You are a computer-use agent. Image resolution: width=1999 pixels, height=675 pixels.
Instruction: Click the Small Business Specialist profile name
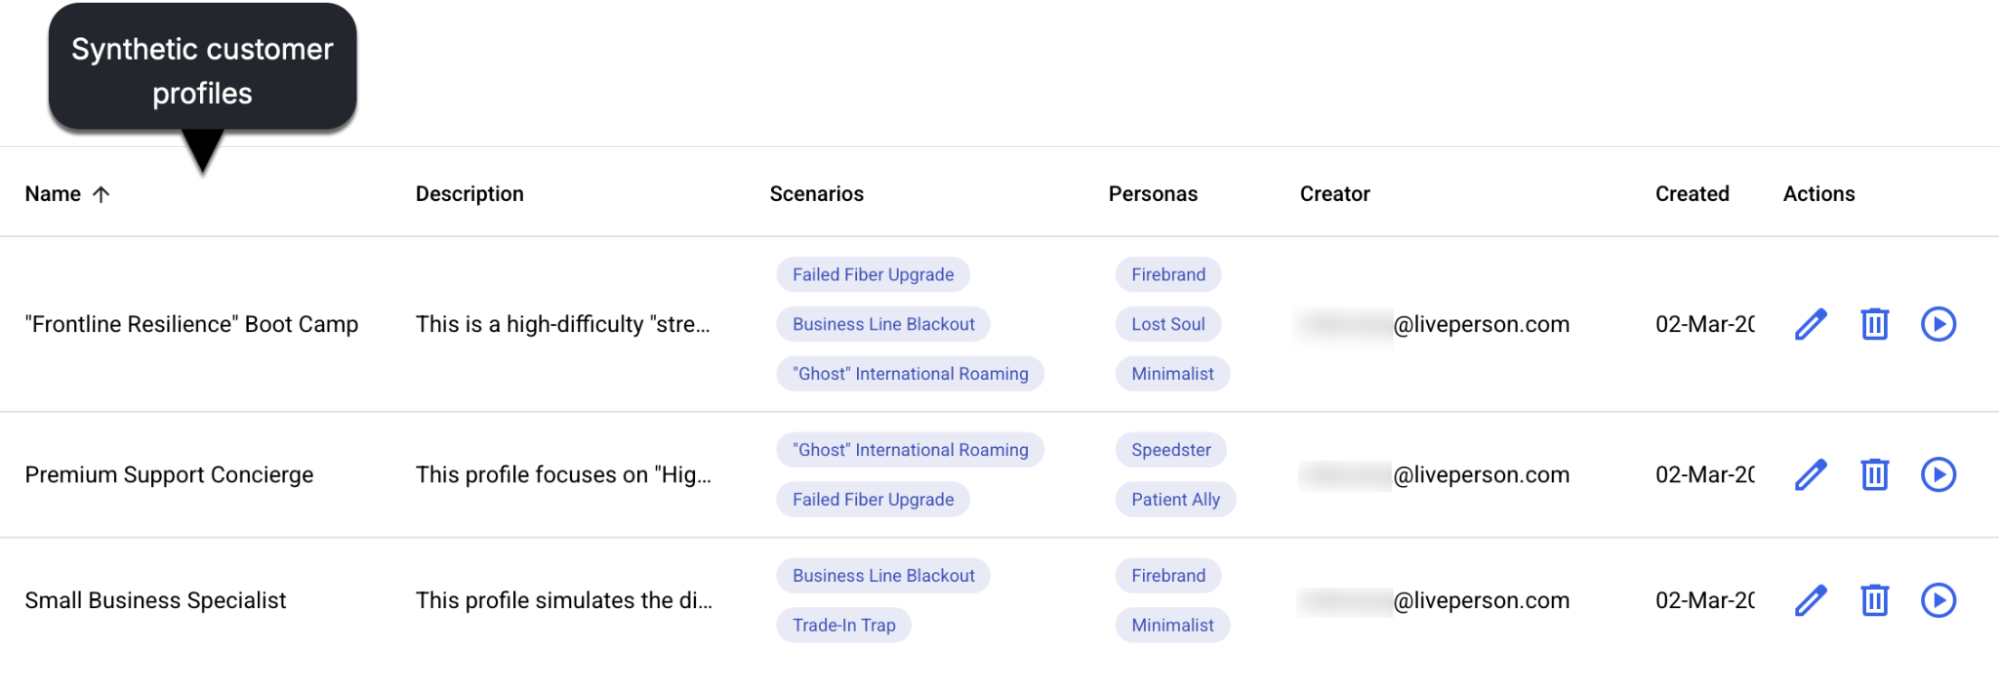(x=156, y=600)
